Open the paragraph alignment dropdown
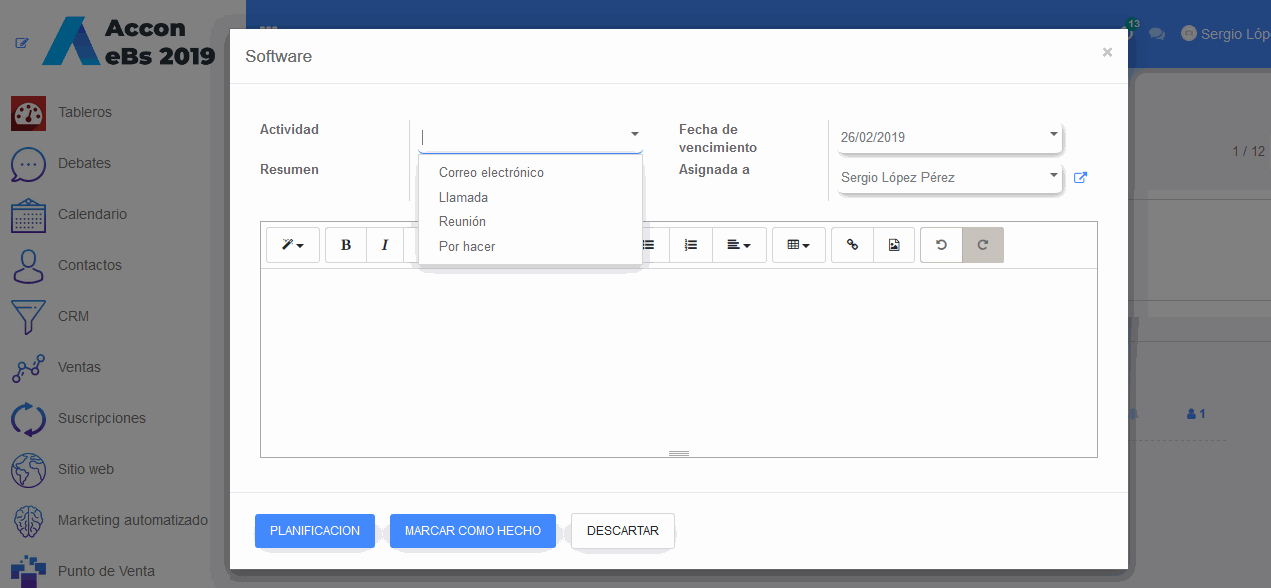This screenshot has width=1271, height=588. coord(739,245)
